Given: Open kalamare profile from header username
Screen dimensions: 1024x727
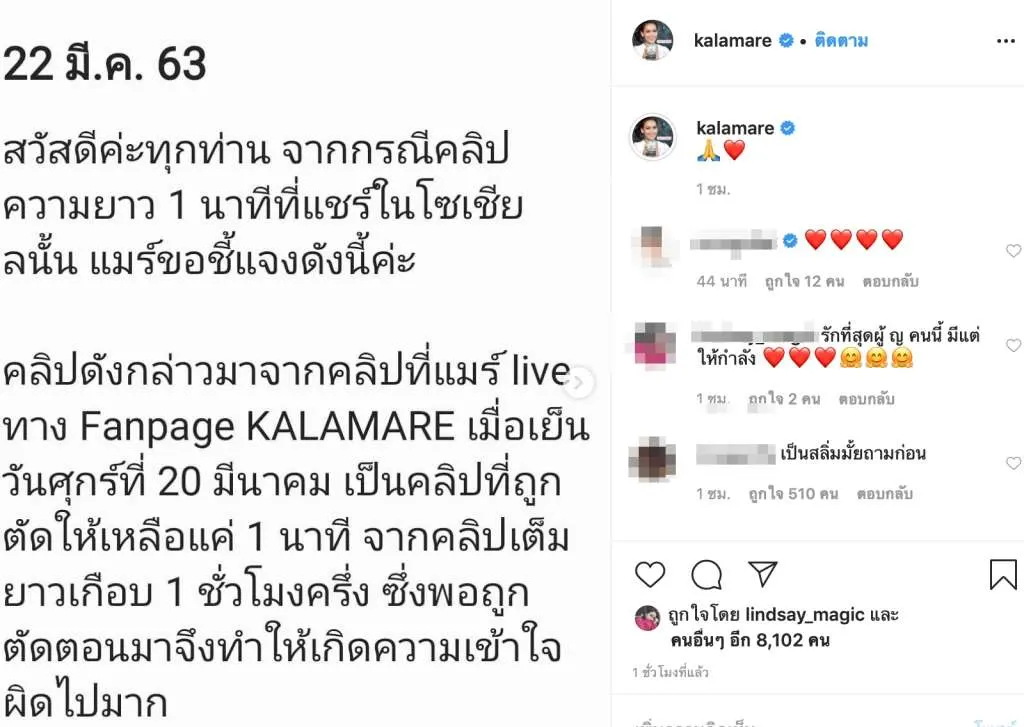Looking at the screenshot, I should coord(732,40).
